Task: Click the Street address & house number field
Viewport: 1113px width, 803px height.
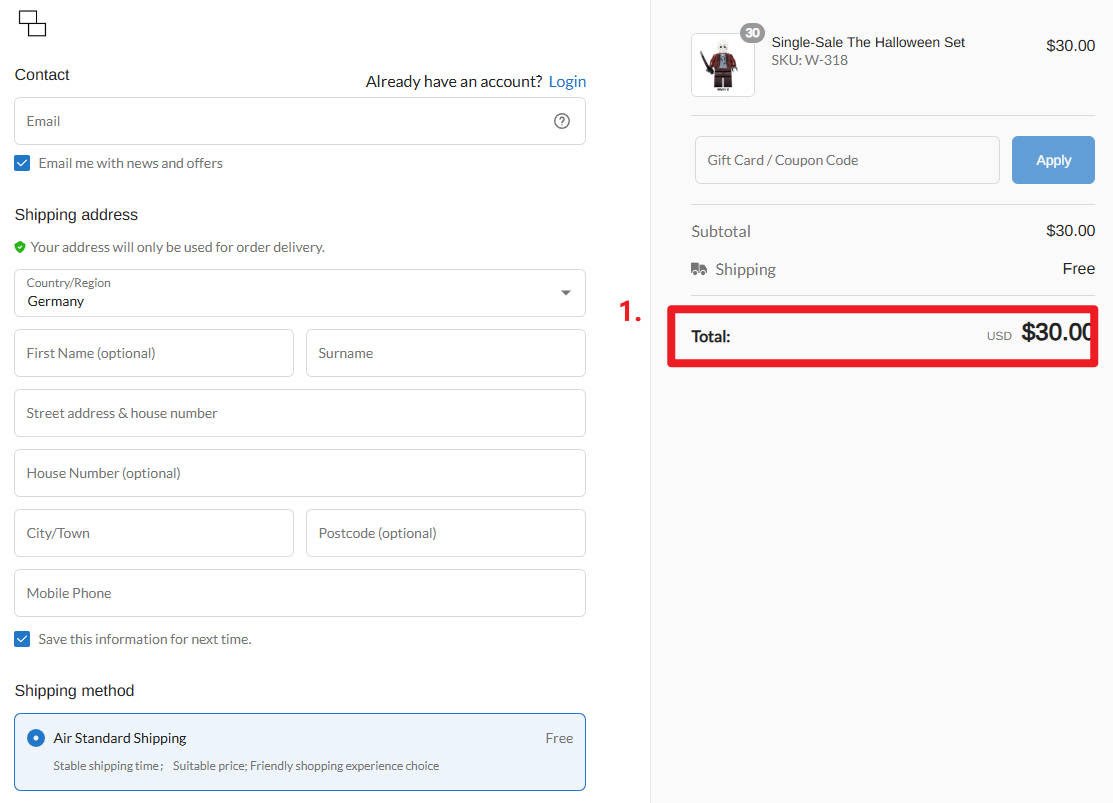Action: pyautogui.click(x=299, y=413)
